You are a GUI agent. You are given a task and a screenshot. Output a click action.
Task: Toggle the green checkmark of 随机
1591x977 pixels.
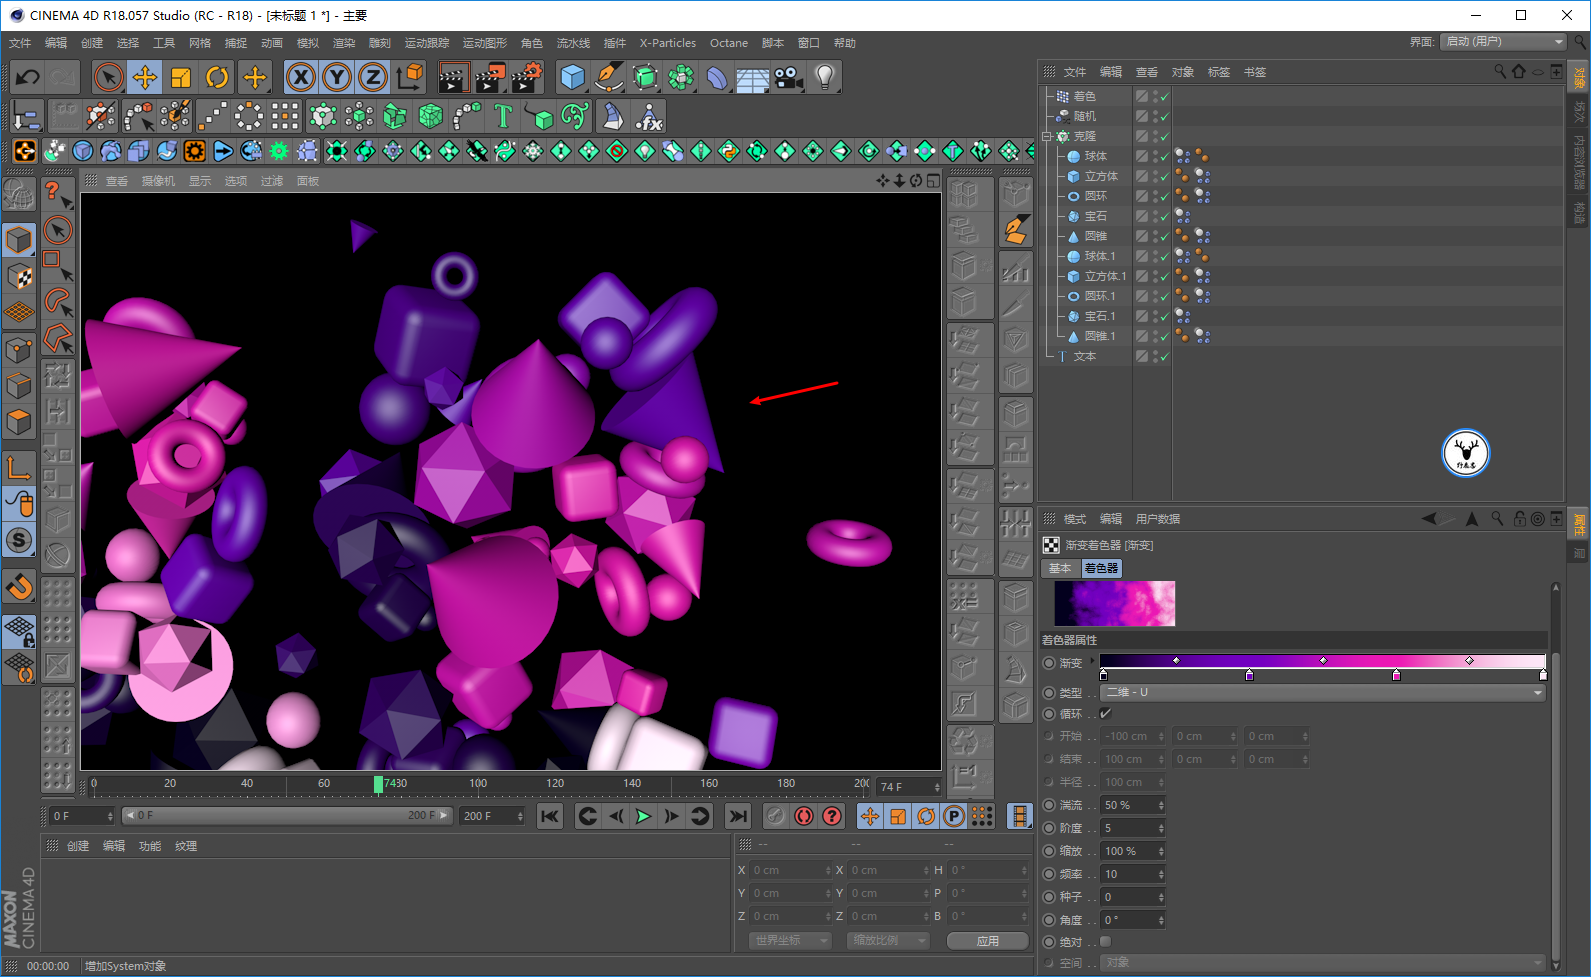point(1165,117)
